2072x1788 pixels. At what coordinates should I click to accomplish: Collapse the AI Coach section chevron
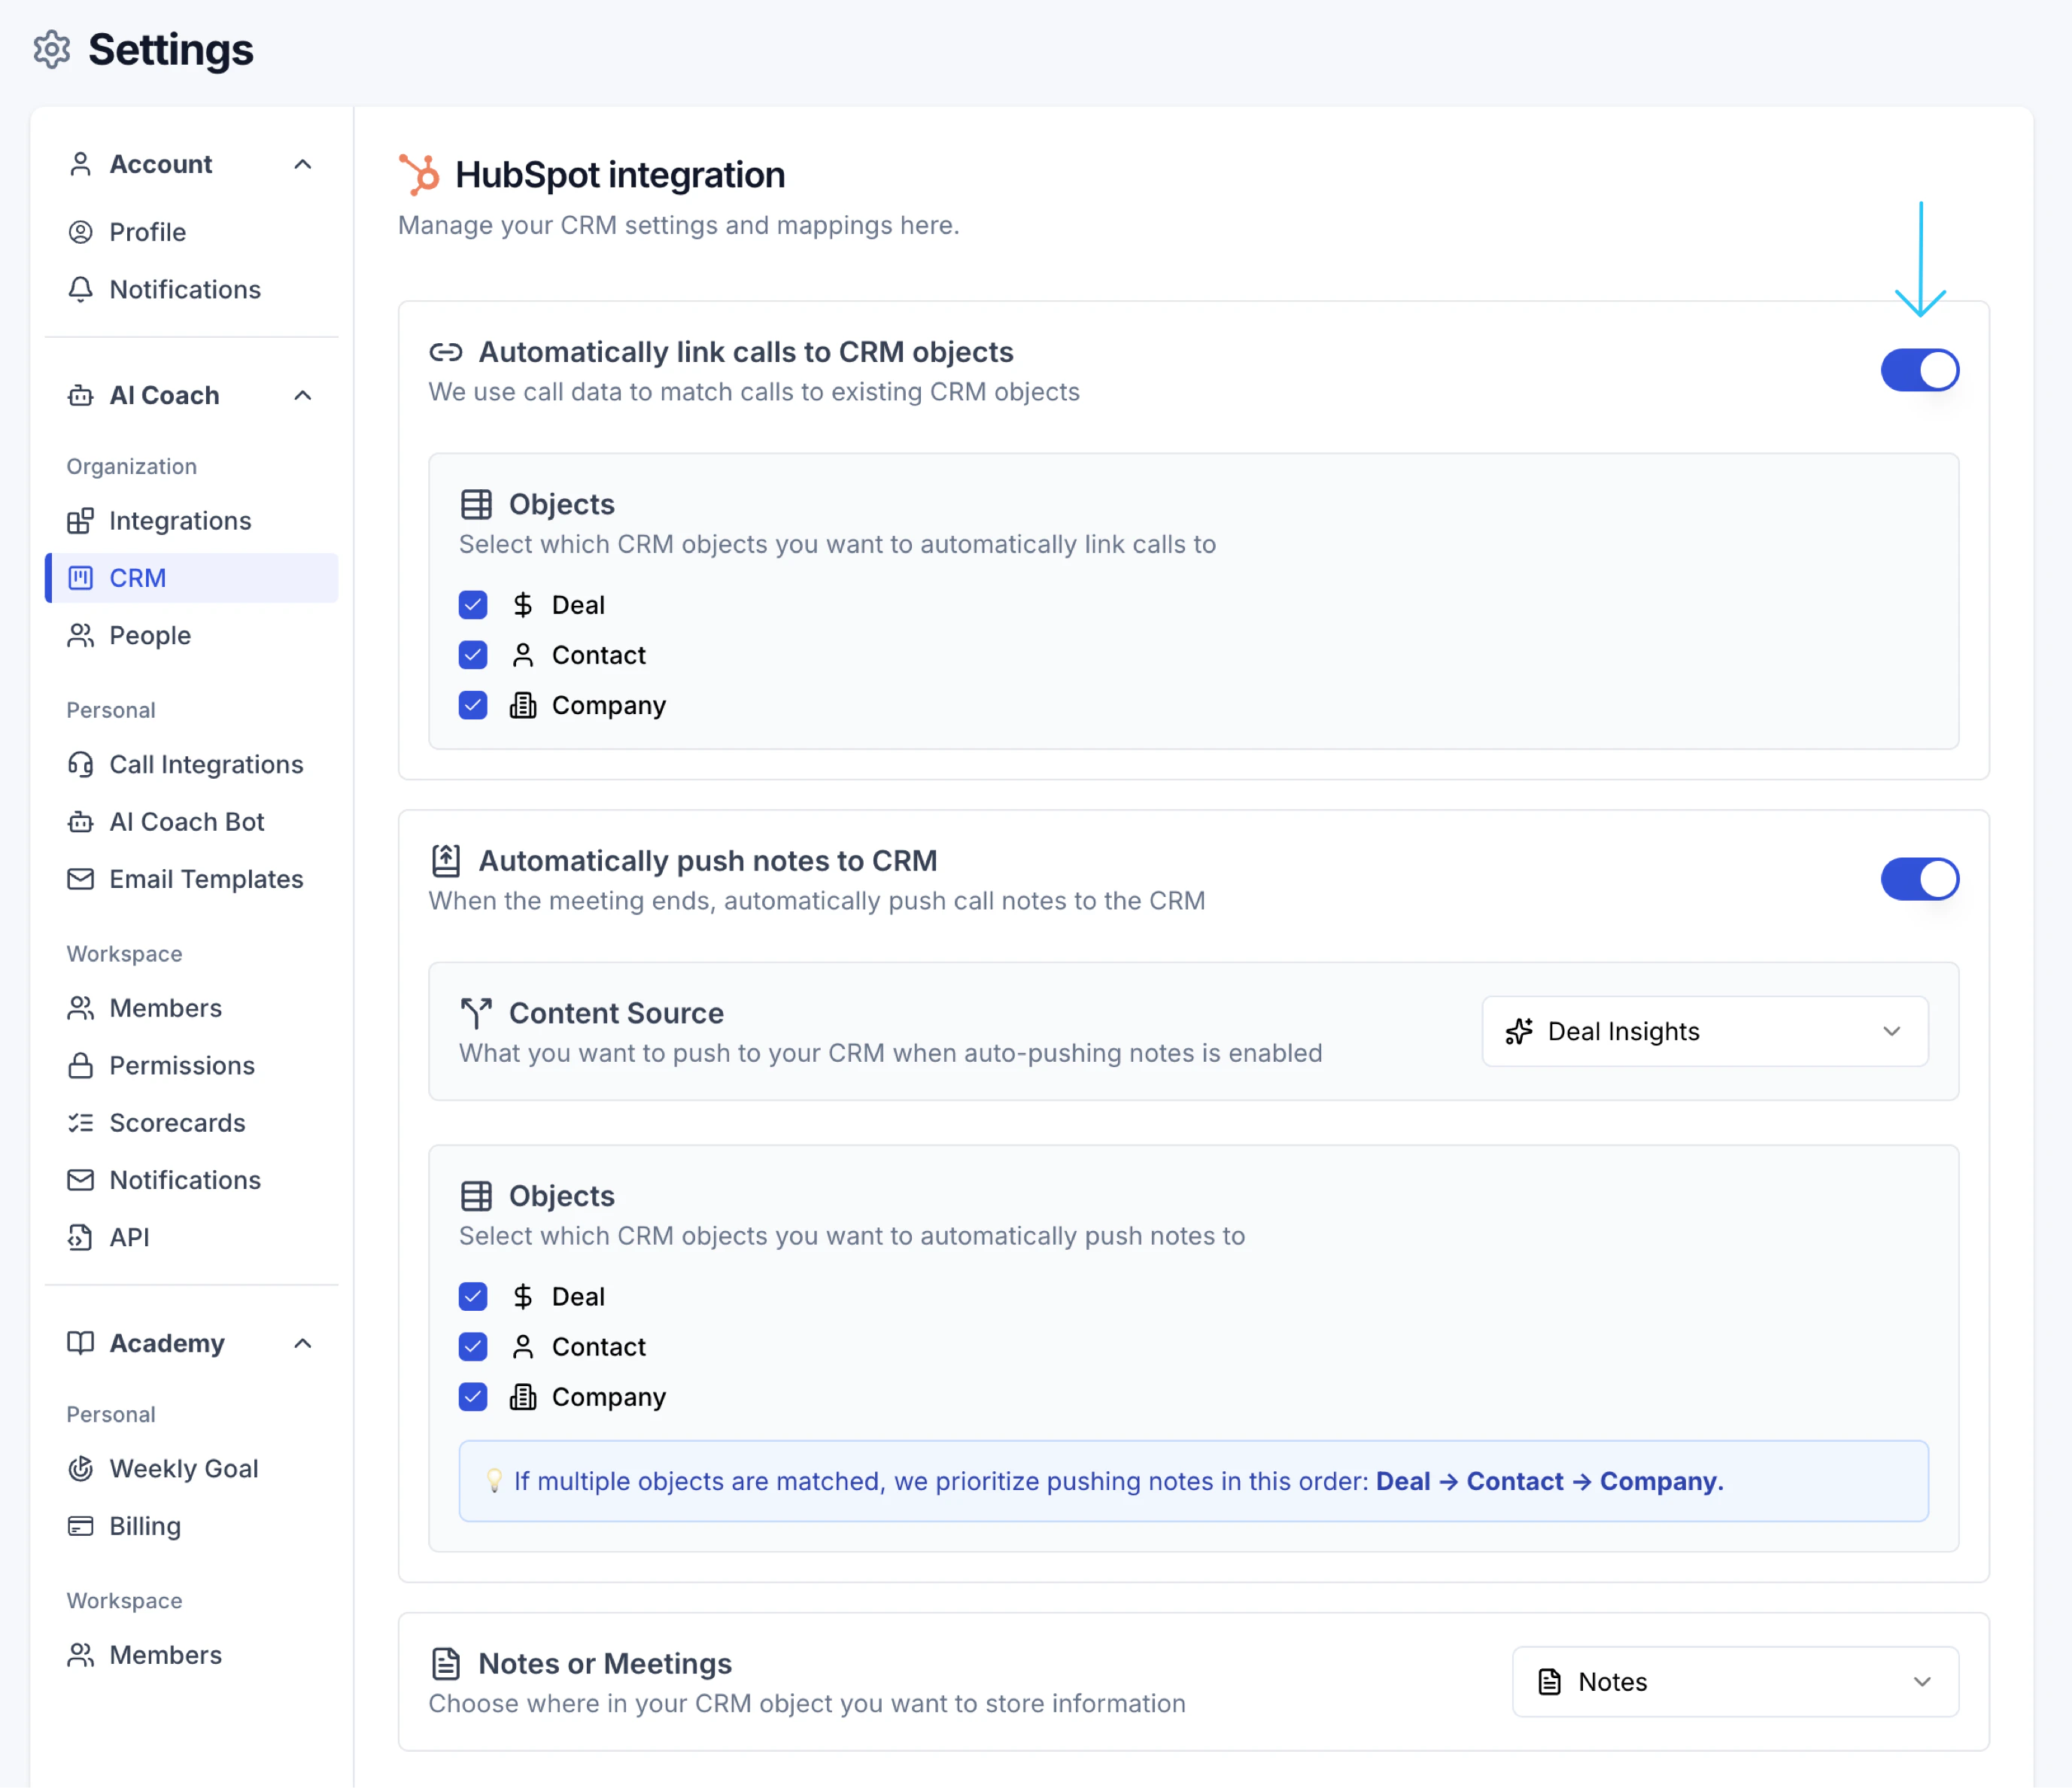click(x=303, y=395)
